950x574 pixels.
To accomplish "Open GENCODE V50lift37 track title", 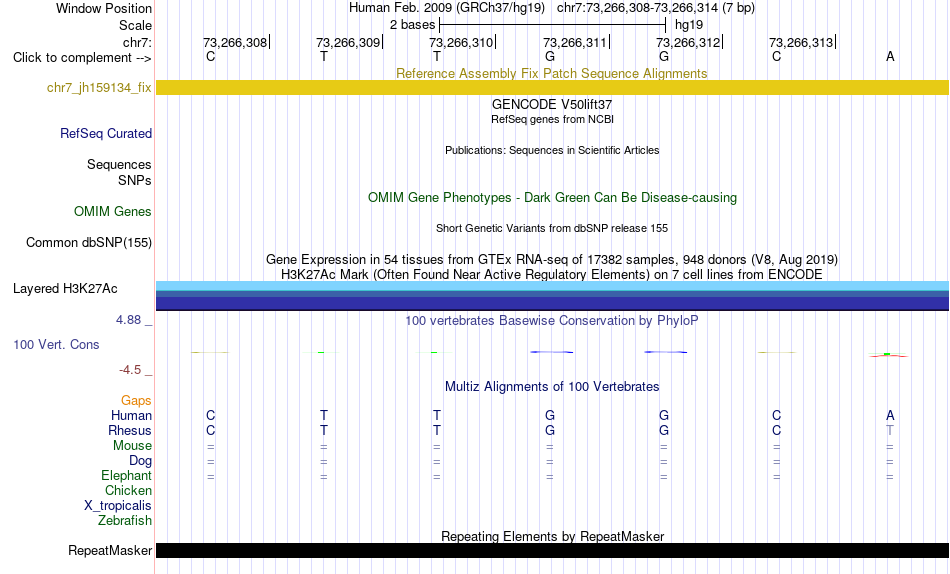I will [552, 104].
